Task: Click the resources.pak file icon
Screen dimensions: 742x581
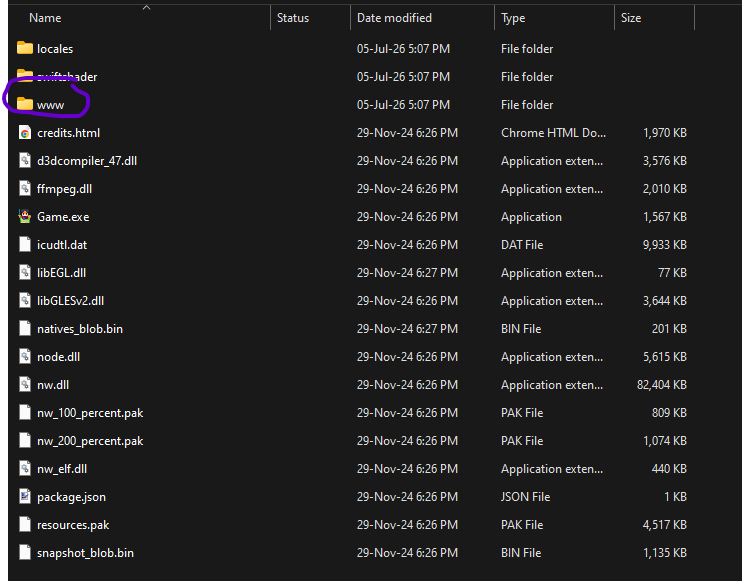Action: [x=25, y=524]
